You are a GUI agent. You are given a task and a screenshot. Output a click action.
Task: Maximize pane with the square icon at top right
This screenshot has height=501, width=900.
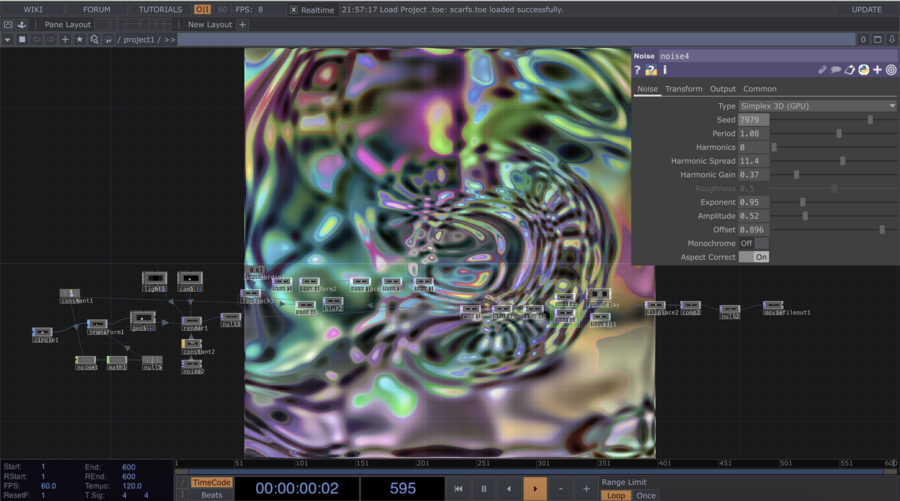(x=878, y=40)
